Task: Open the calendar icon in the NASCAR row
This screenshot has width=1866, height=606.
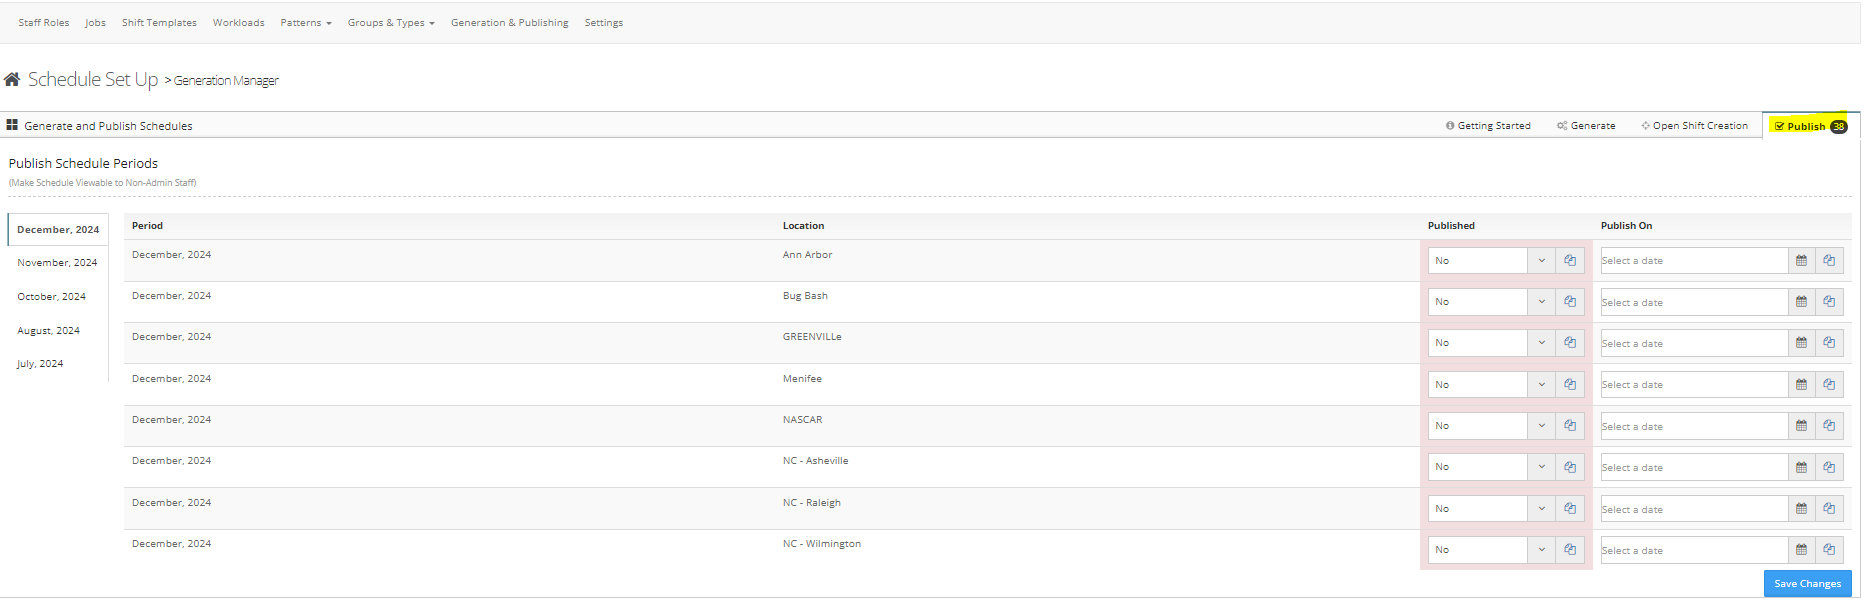Action: coord(1801,426)
